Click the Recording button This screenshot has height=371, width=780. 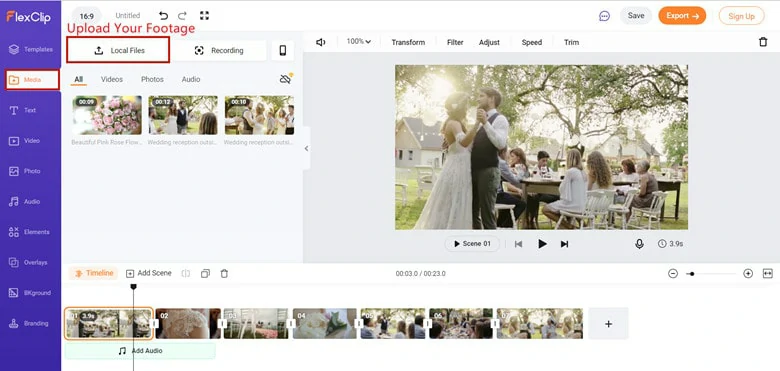pyautogui.click(x=219, y=50)
